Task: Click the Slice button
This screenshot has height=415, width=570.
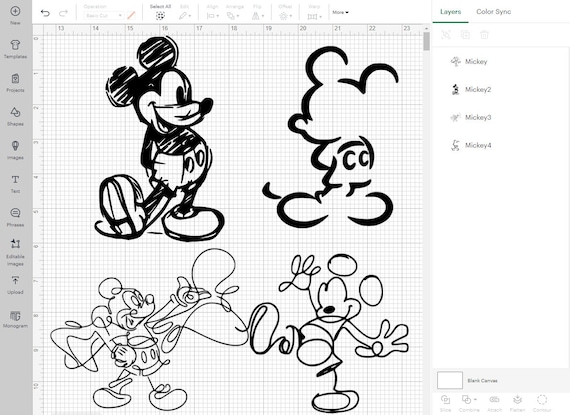Action: coord(446,403)
